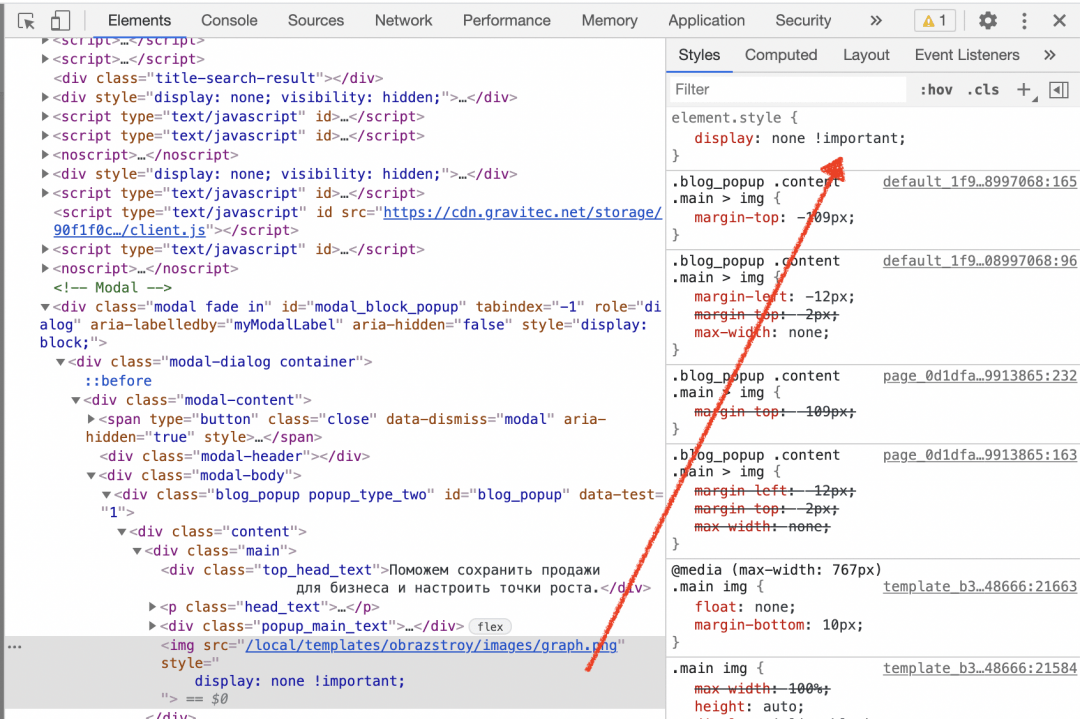This screenshot has width=1080, height=719.
Task: Open the Element Classes .cls panel
Action: [x=983, y=89]
